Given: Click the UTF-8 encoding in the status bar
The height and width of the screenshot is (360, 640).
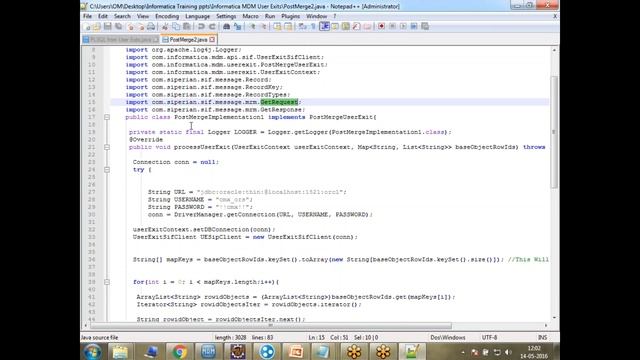Looking at the screenshot, I should (489, 338).
